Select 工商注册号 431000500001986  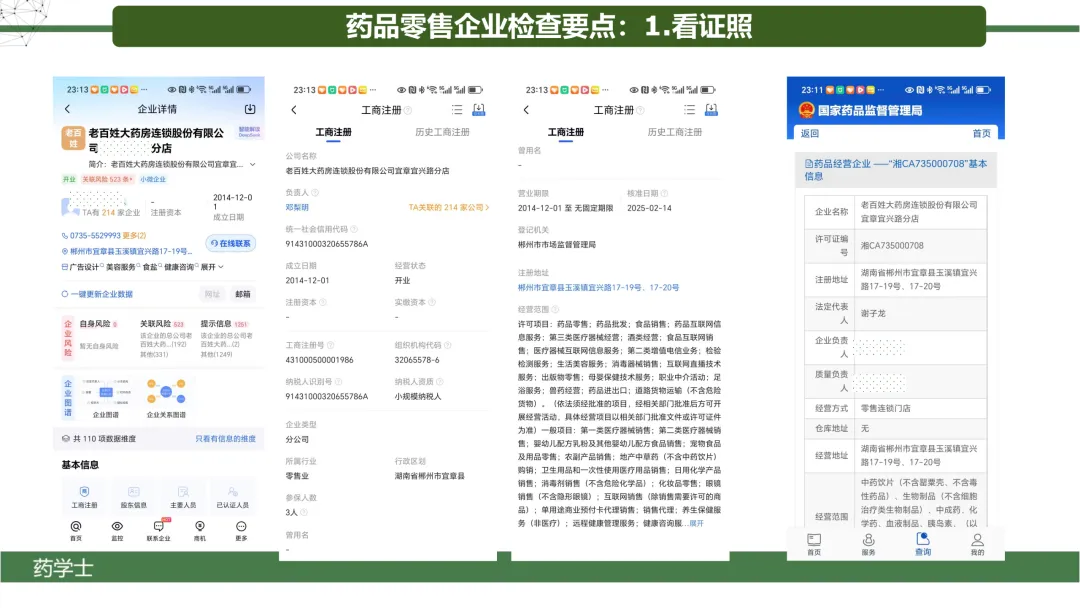coord(320,360)
